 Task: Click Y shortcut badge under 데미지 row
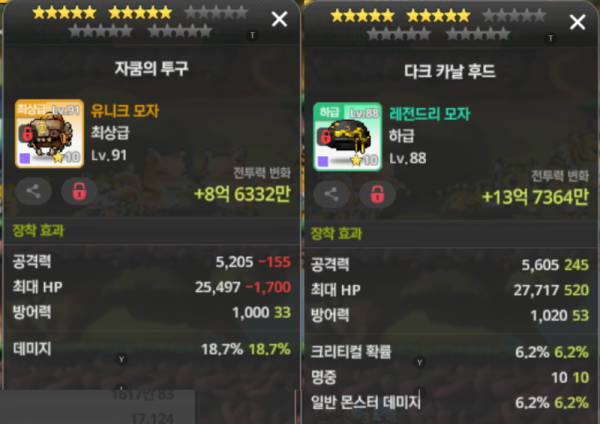[121, 359]
